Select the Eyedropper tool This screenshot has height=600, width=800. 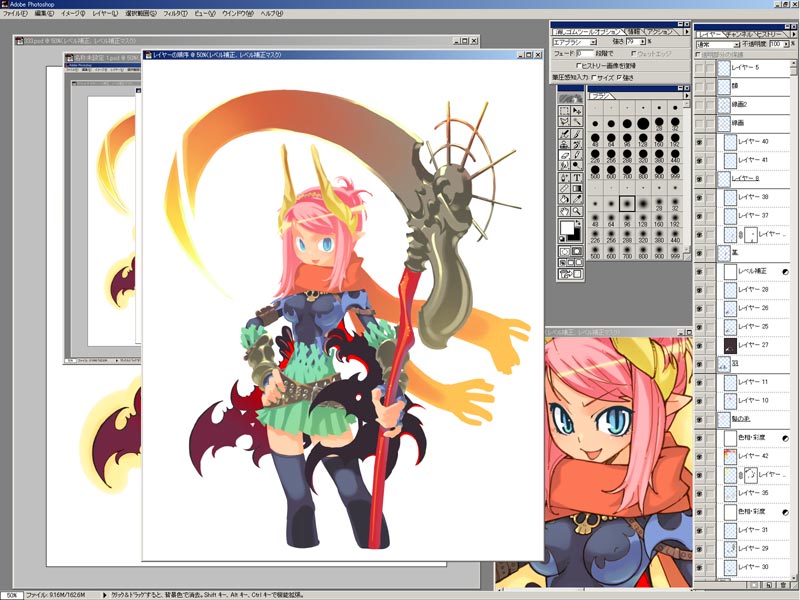tap(577, 199)
